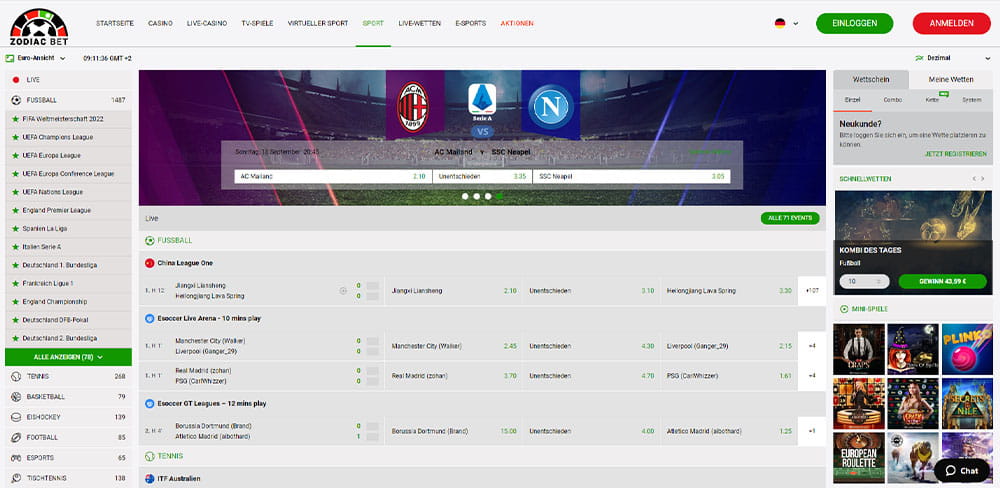Select the Eishockey puck icon

pos(16,417)
